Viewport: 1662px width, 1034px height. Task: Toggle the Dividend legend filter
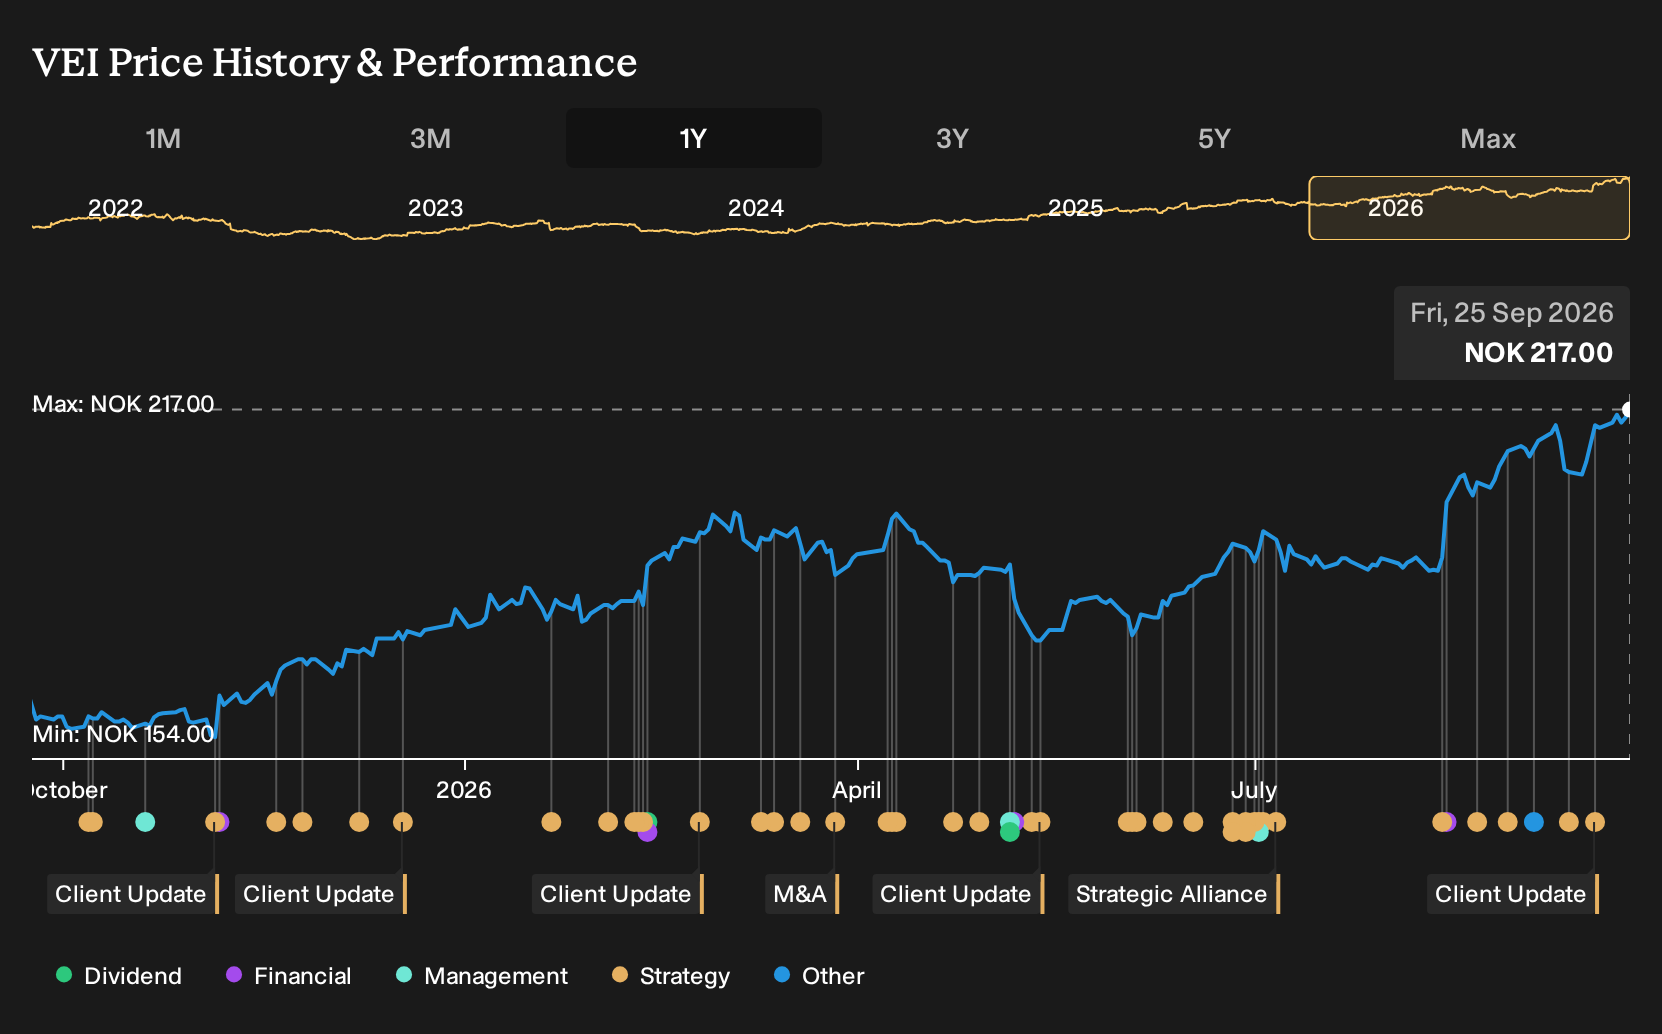(119, 976)
